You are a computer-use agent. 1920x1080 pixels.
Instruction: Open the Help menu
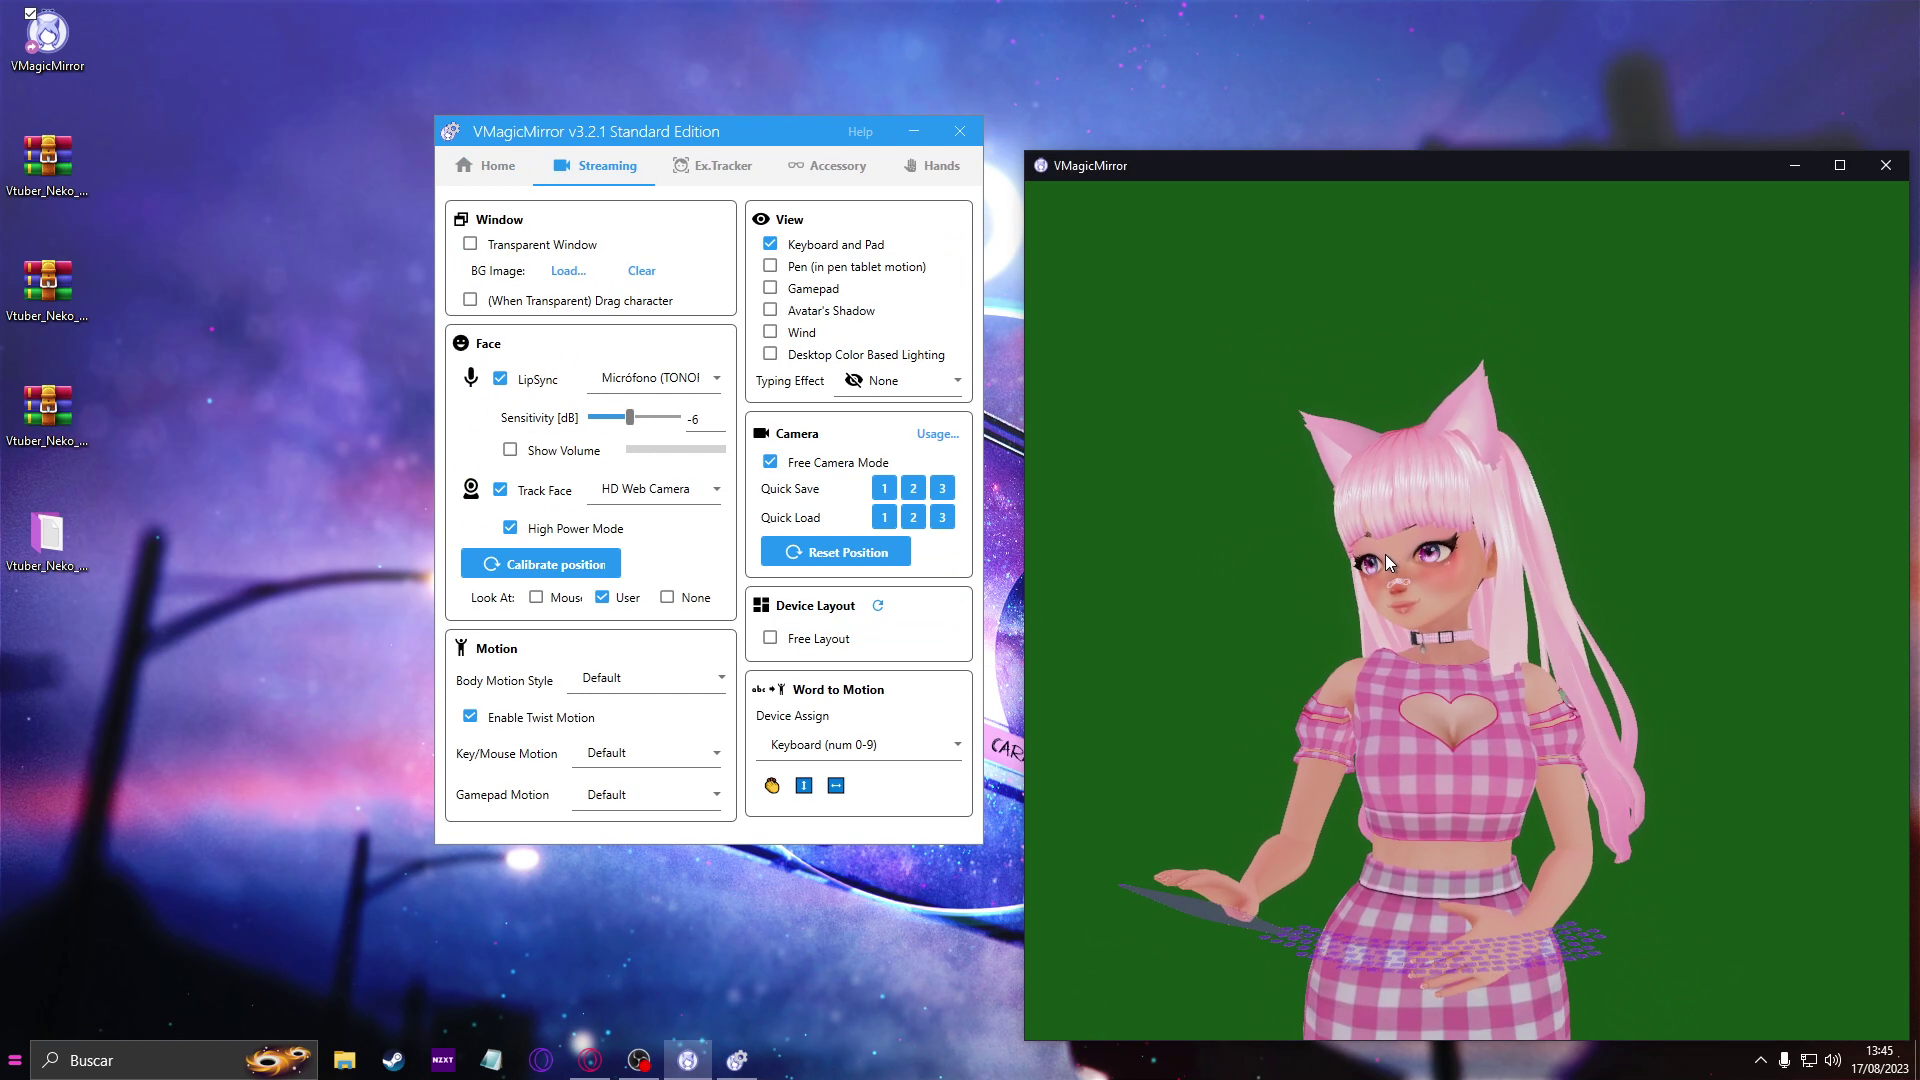coord(859,131)
